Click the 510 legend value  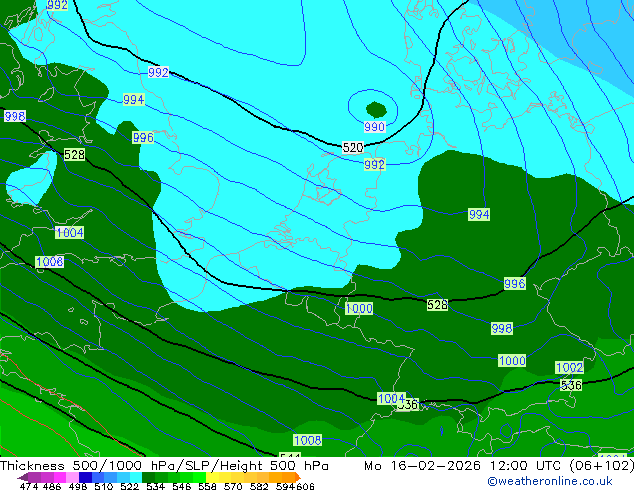[x=104, y=486]
